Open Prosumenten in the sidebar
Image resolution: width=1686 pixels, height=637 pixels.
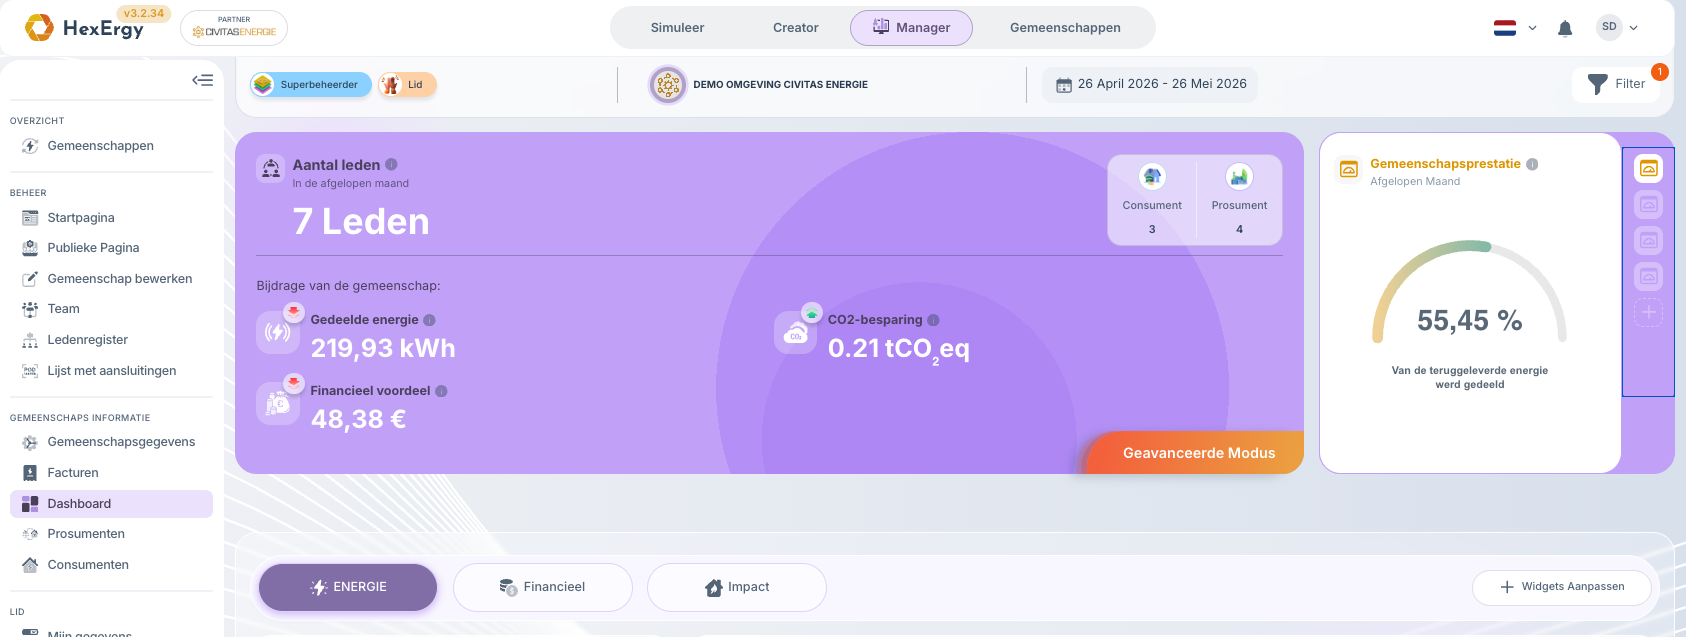click(111, 534)
